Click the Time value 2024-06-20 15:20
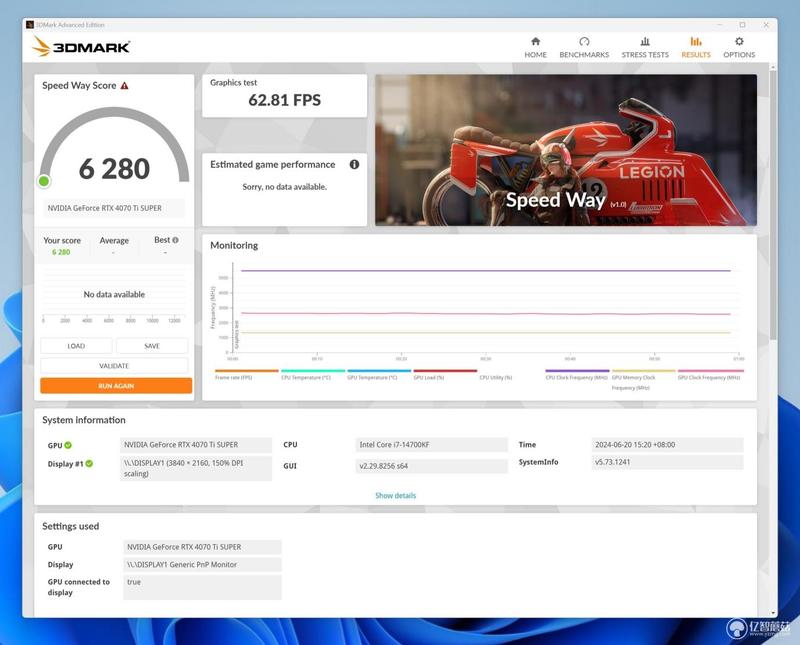800x645 pixels. pos(667,444)
